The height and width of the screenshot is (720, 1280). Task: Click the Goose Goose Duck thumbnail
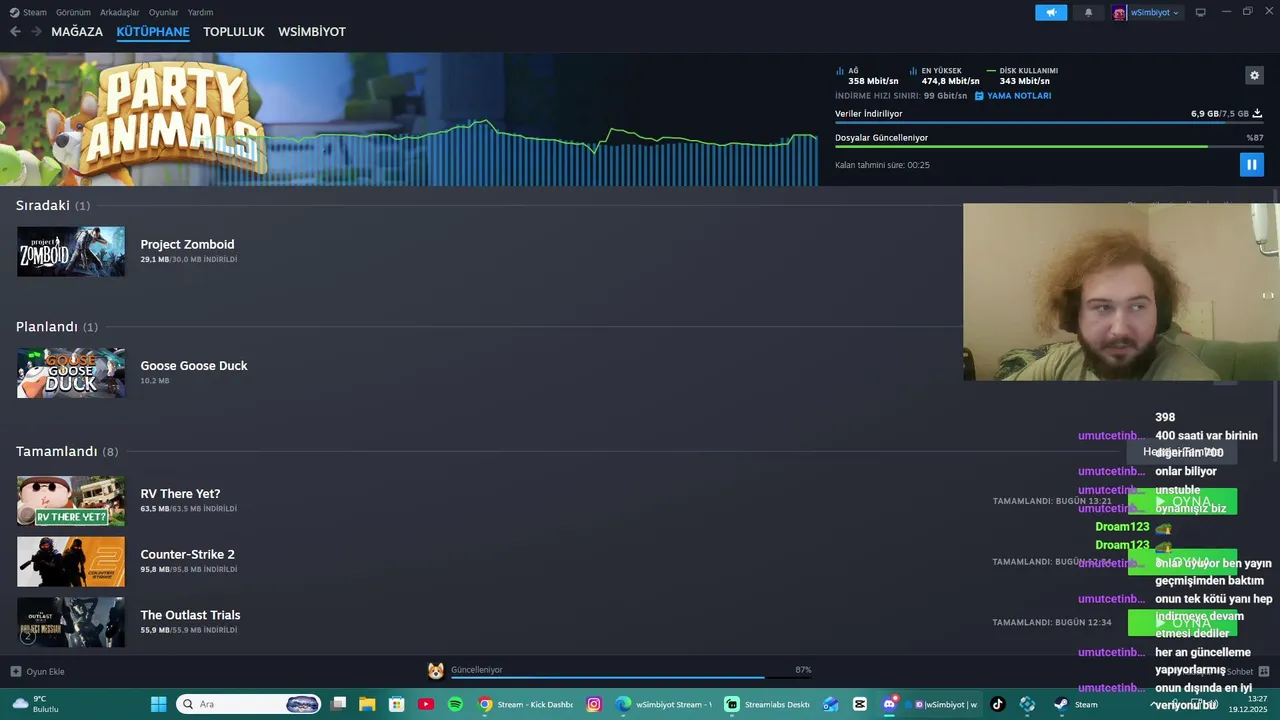tap(71, 373)
